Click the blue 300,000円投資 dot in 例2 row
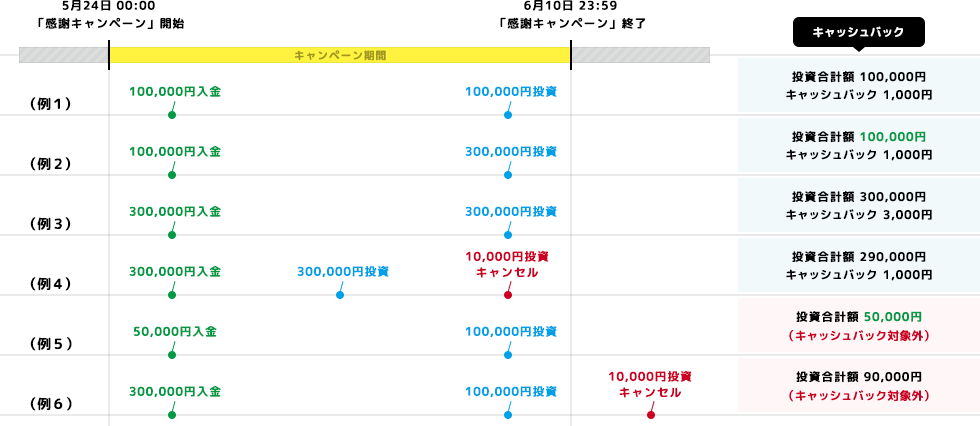Image resolution: width=980 pixels, height=426 pixels. pyautogui.click(x=508, y=175)
